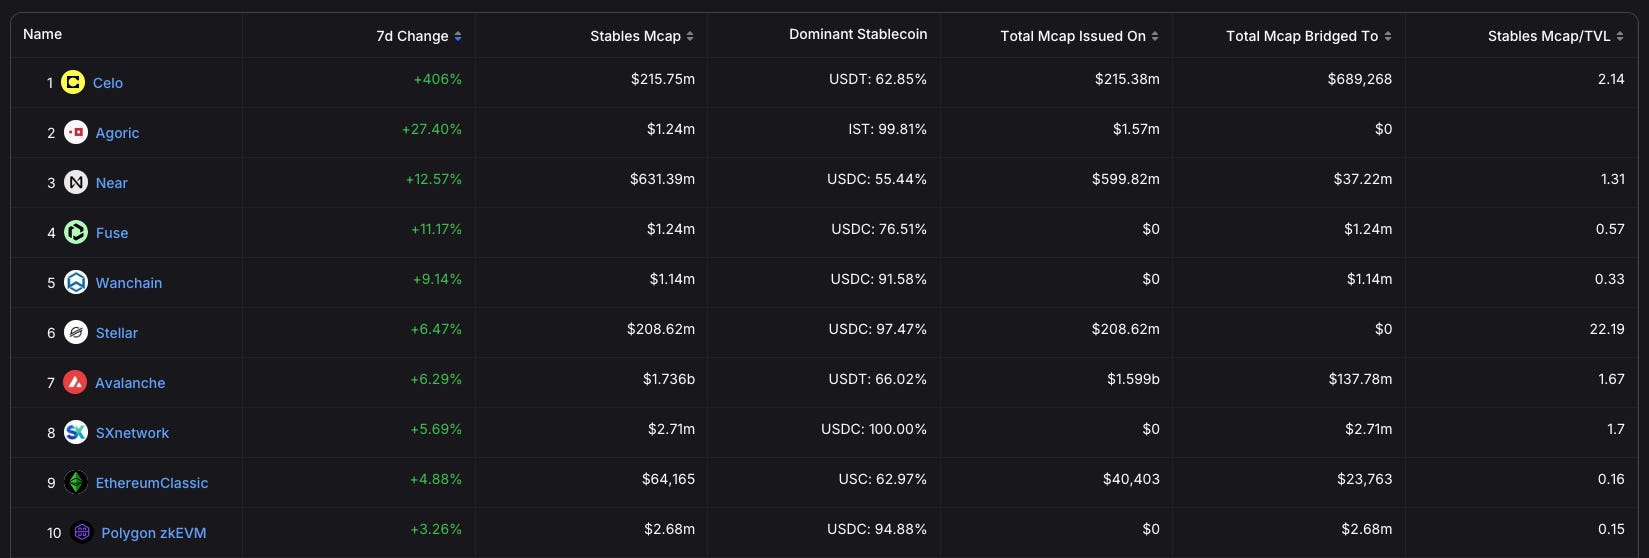Click the Celo chain logo icon
The height and width of the screenshot is (558, 1649).
coord(73,82)
